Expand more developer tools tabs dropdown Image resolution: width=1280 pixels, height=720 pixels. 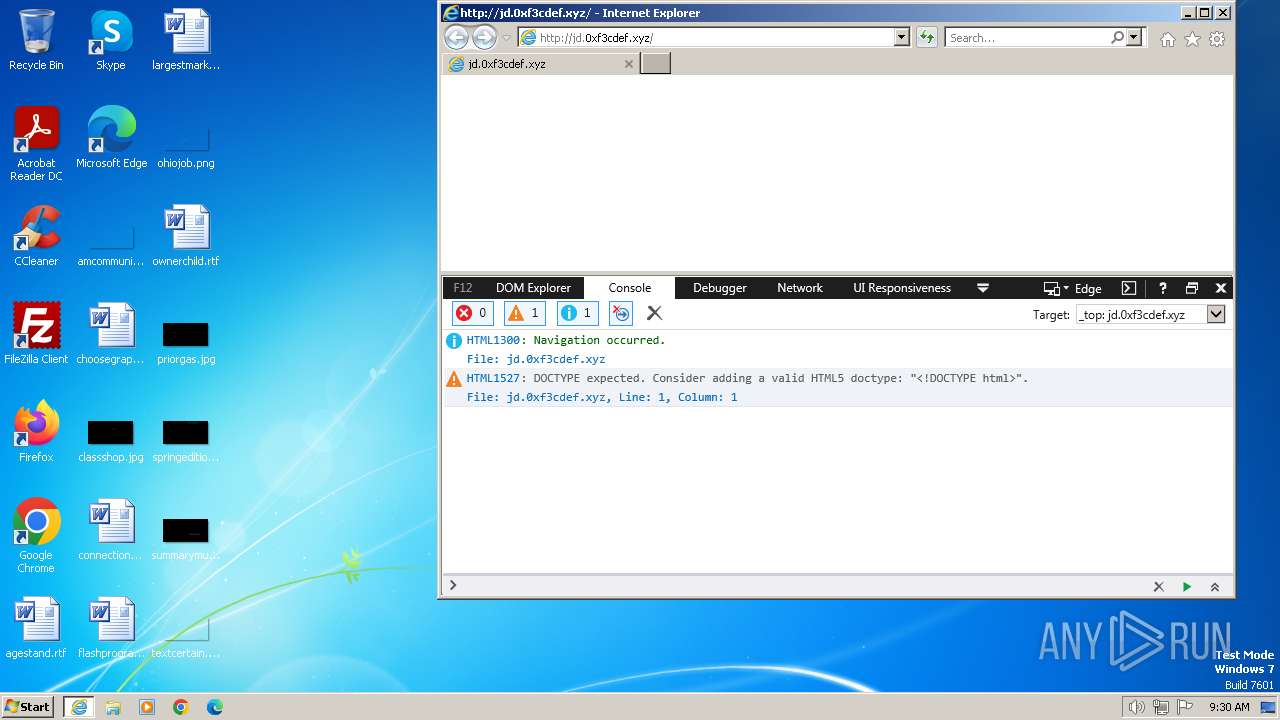point(983,288)
